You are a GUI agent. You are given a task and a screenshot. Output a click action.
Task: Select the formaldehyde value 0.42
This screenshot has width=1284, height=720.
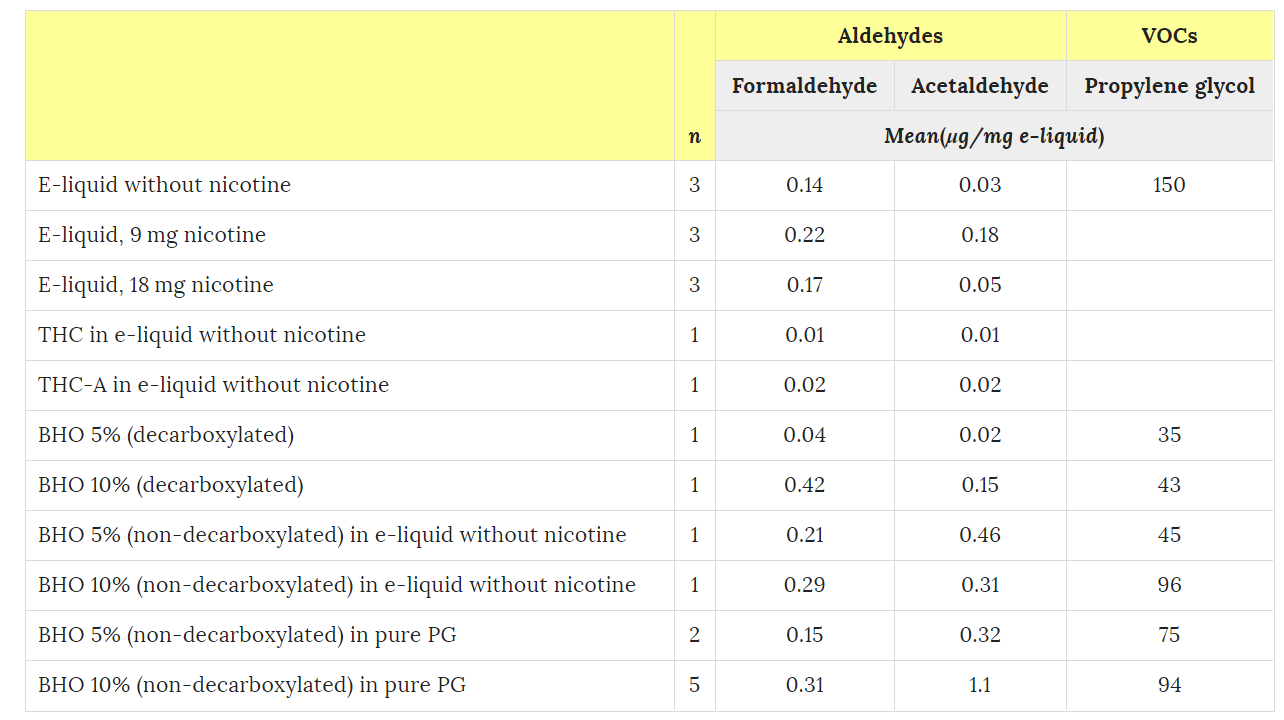click(x=805, y=485)
